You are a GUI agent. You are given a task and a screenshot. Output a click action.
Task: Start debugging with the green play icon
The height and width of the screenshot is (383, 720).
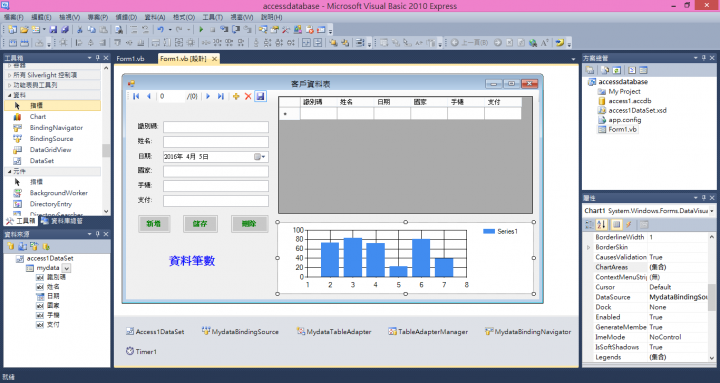click(x=201, y=30)
